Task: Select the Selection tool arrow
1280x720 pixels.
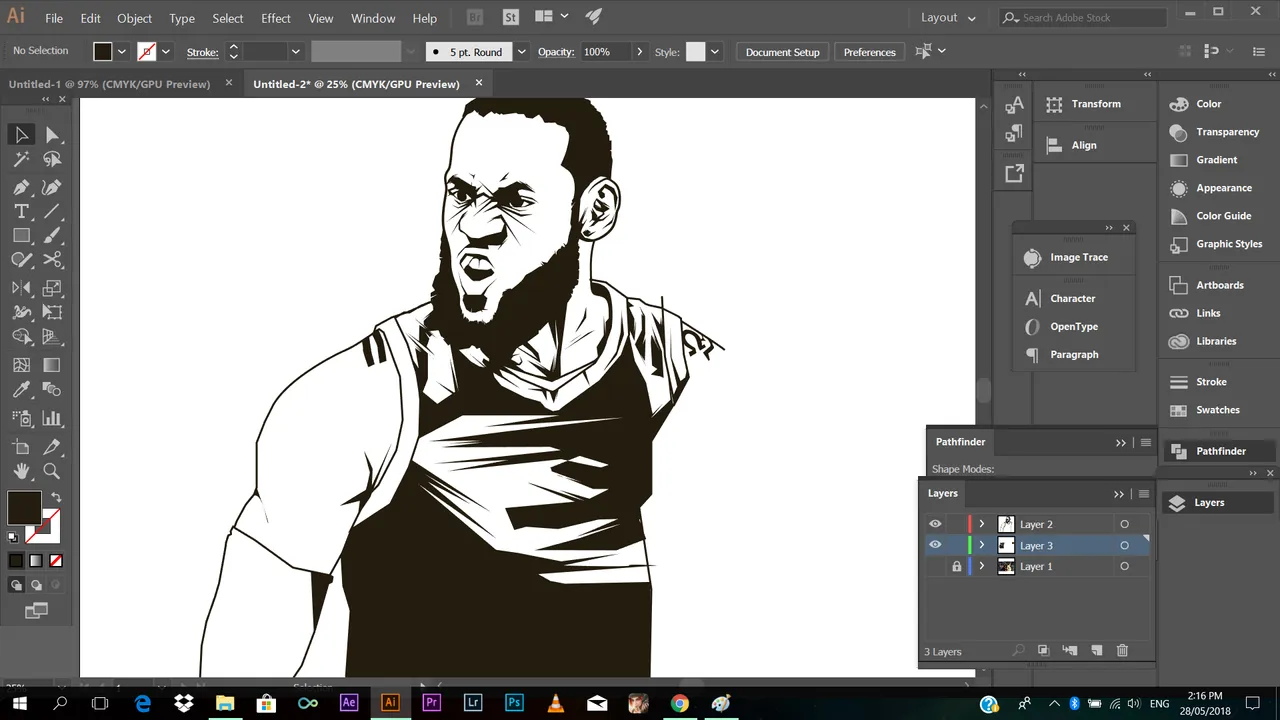Action: coord(21,135)
